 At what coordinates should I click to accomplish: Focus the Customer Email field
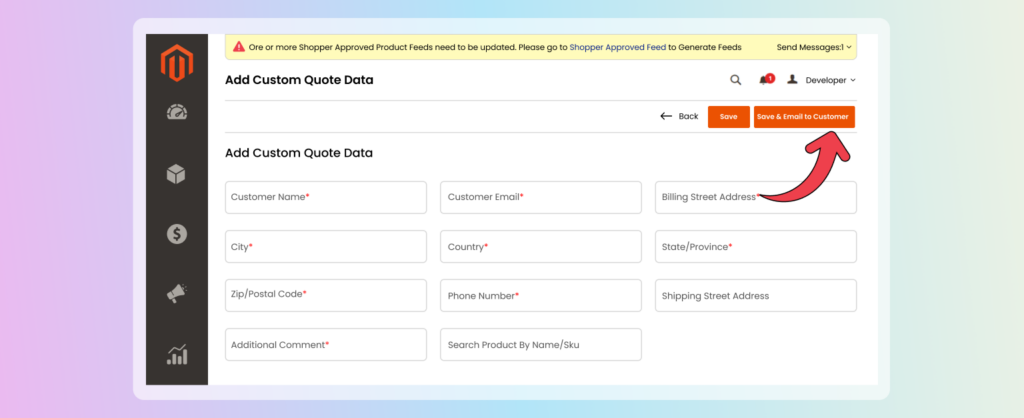(540, 197)
